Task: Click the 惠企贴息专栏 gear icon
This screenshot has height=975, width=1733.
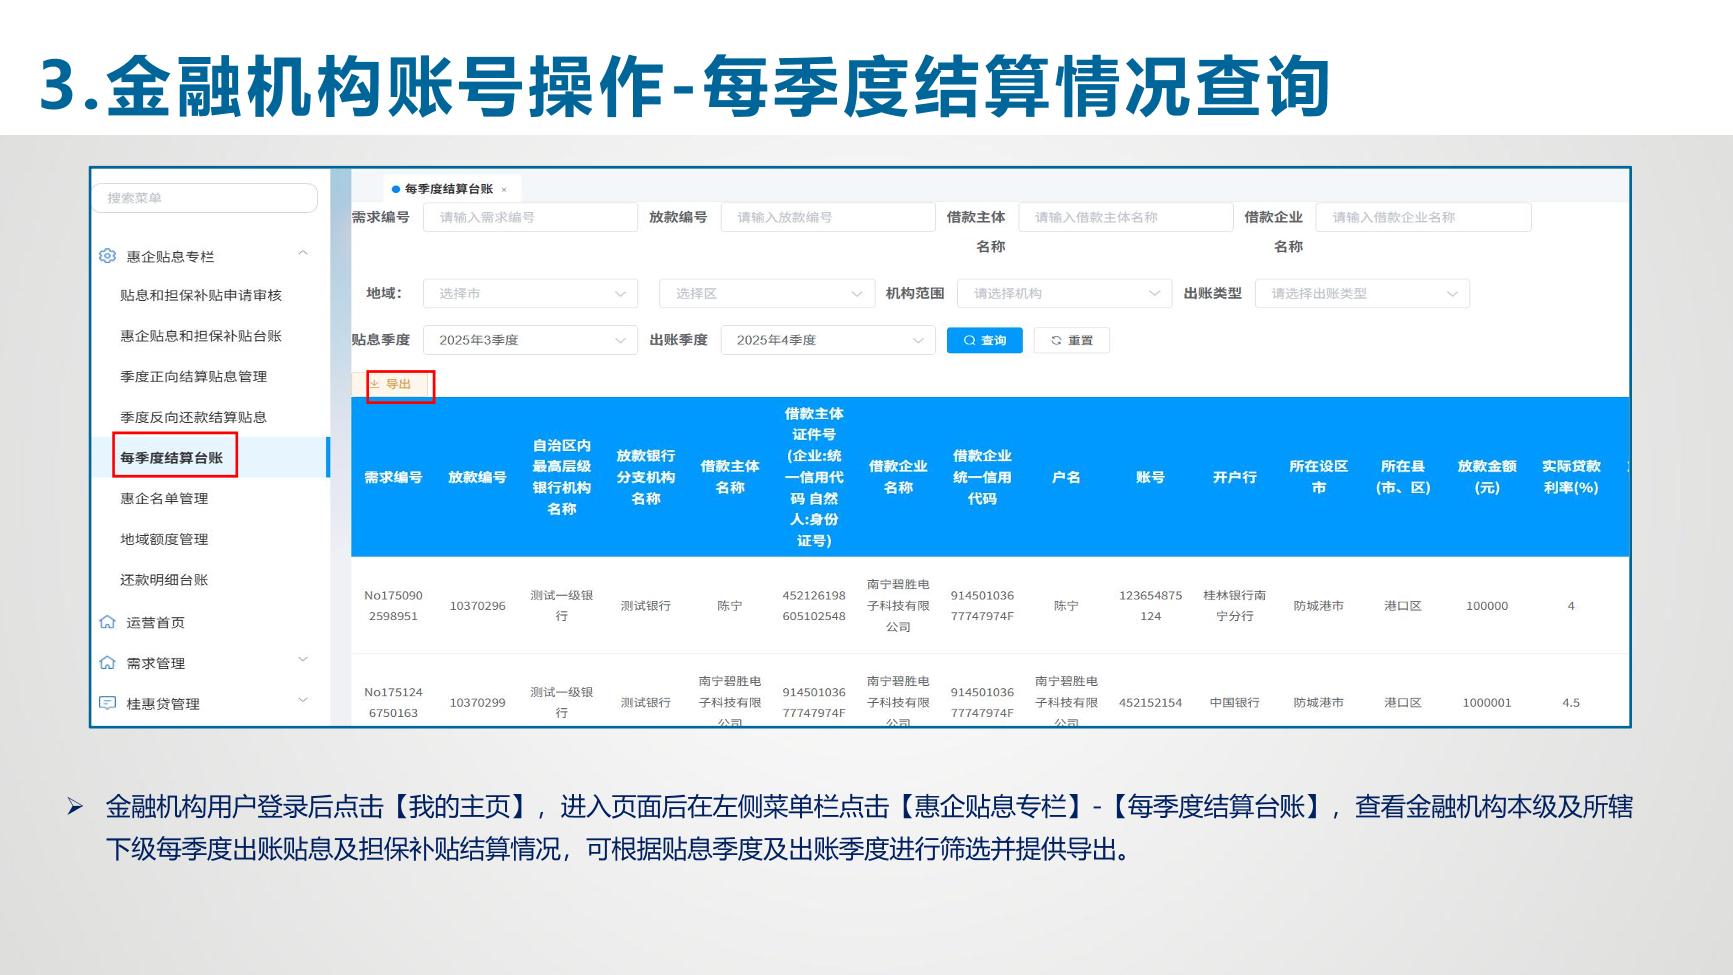Action: (107, 256)
